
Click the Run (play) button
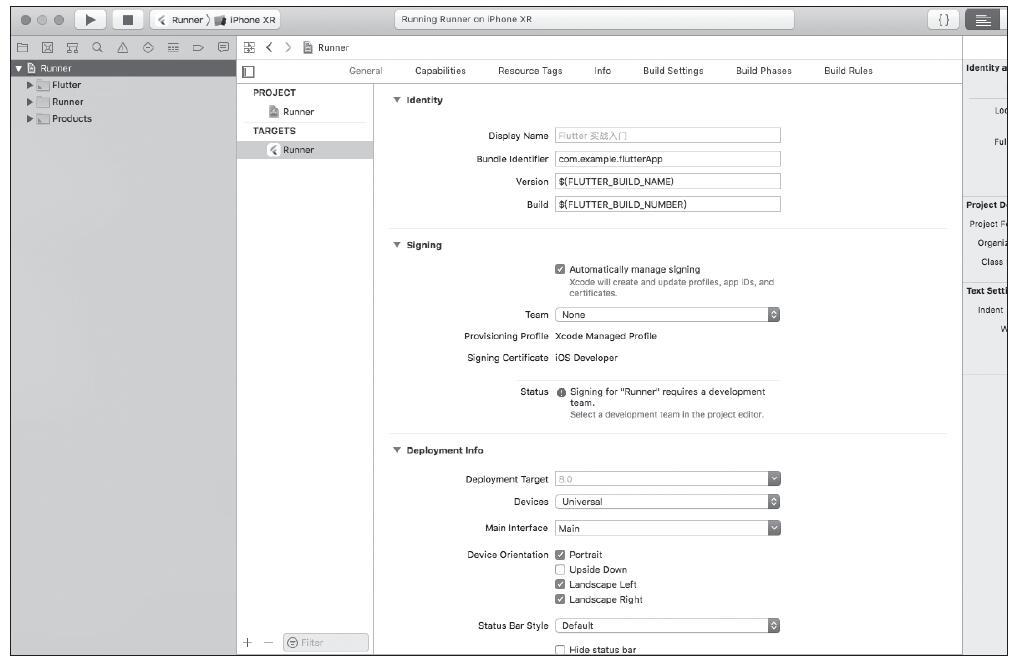coord(91,19)
